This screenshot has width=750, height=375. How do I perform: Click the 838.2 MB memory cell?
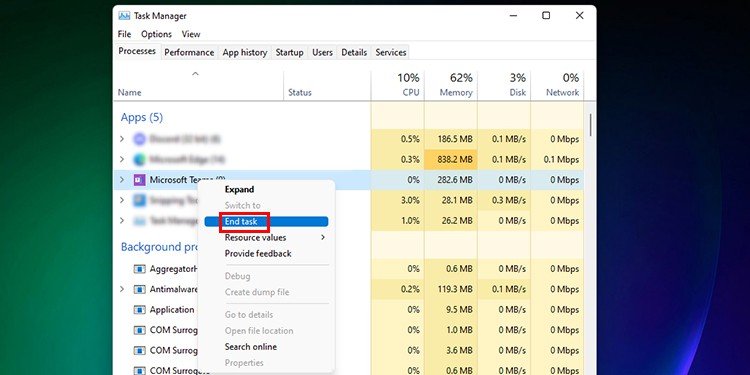tap(451, 159)
